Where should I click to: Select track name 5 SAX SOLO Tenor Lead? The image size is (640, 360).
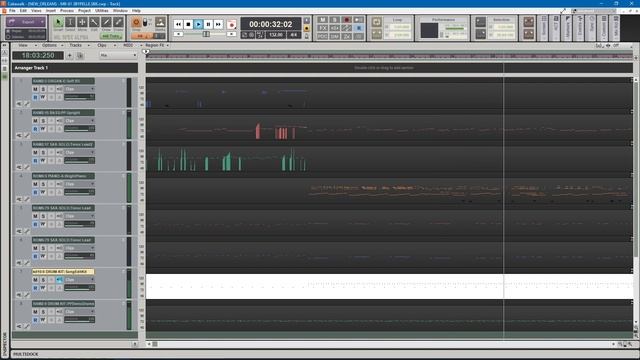(x=63, y=208)
